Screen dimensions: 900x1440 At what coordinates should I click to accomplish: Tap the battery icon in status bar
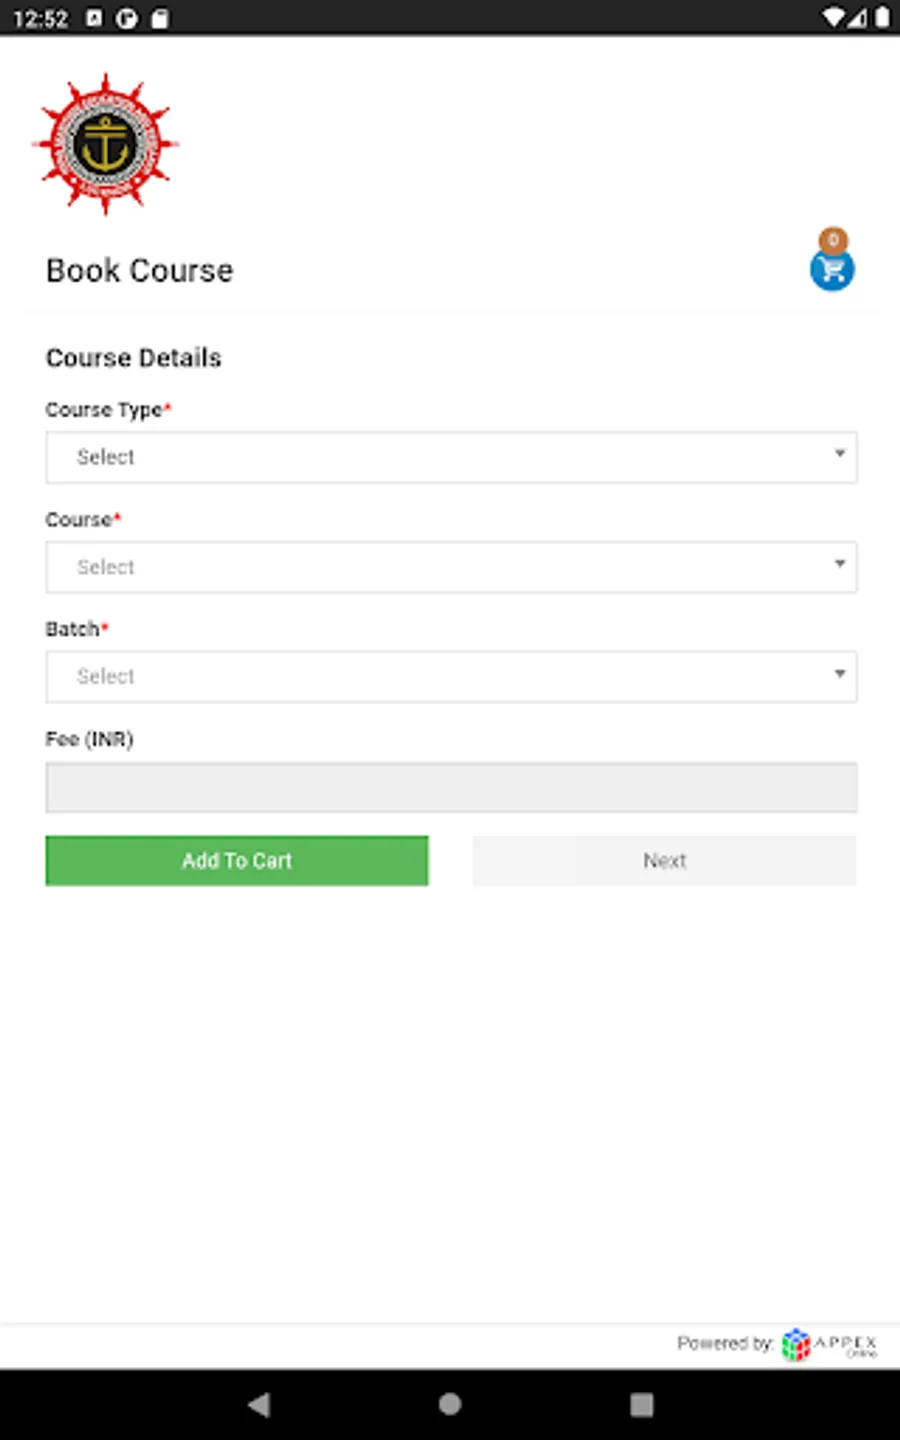click(882, 18)
